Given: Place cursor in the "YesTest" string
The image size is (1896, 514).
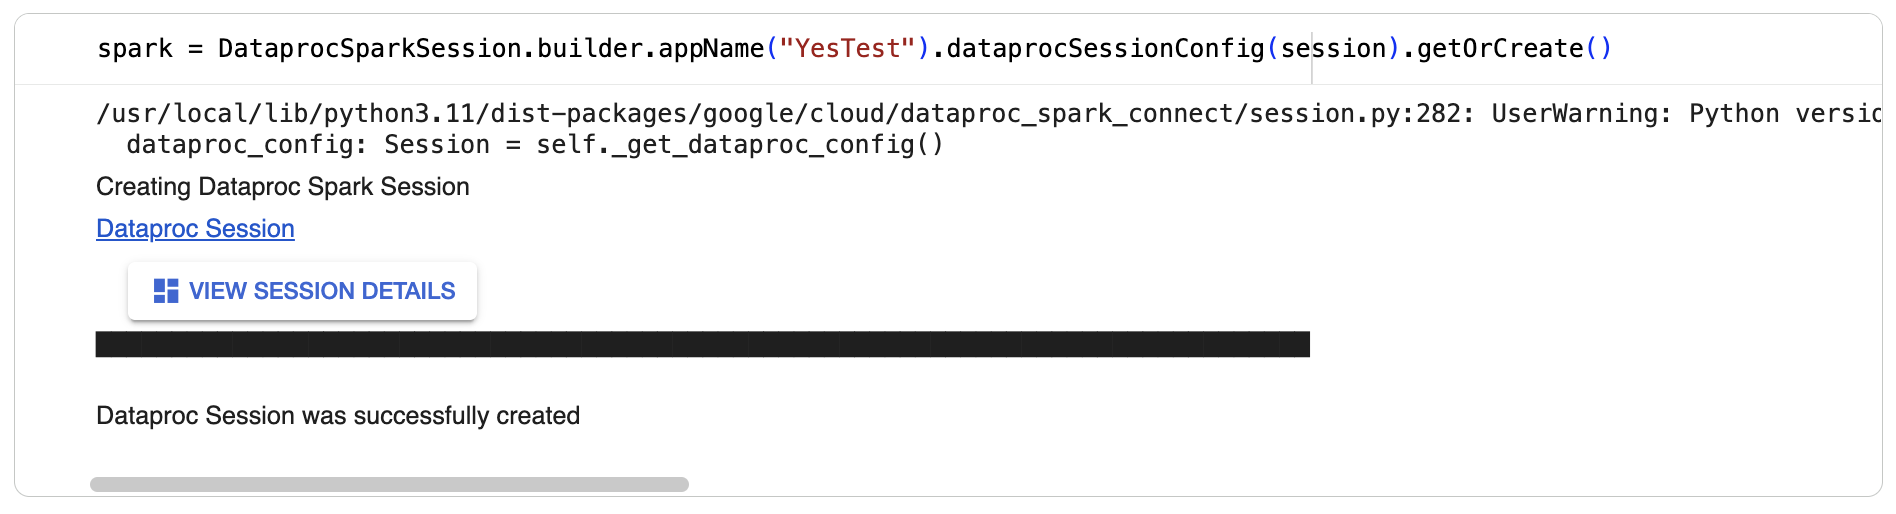Looking at the screenshot, I should (x=847, y=49).
